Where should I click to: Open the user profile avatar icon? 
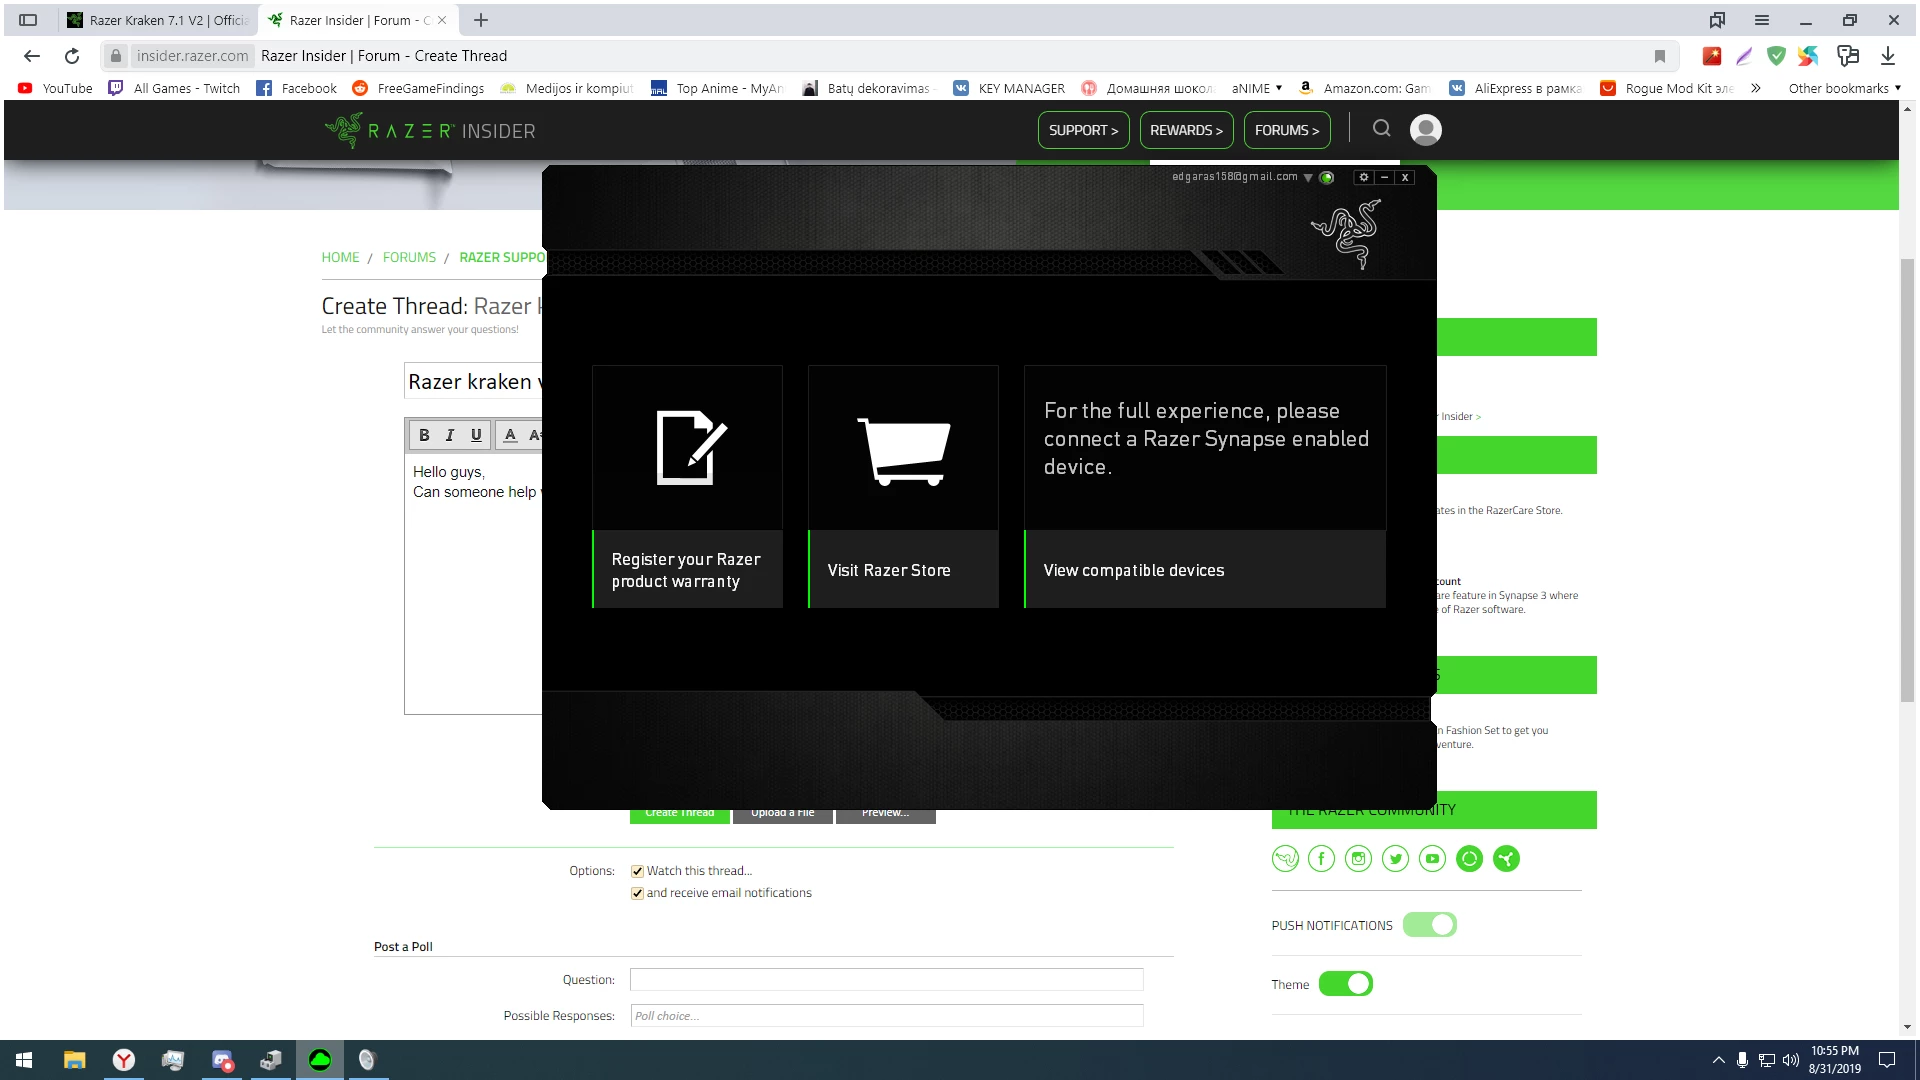tap(1425, 129)
